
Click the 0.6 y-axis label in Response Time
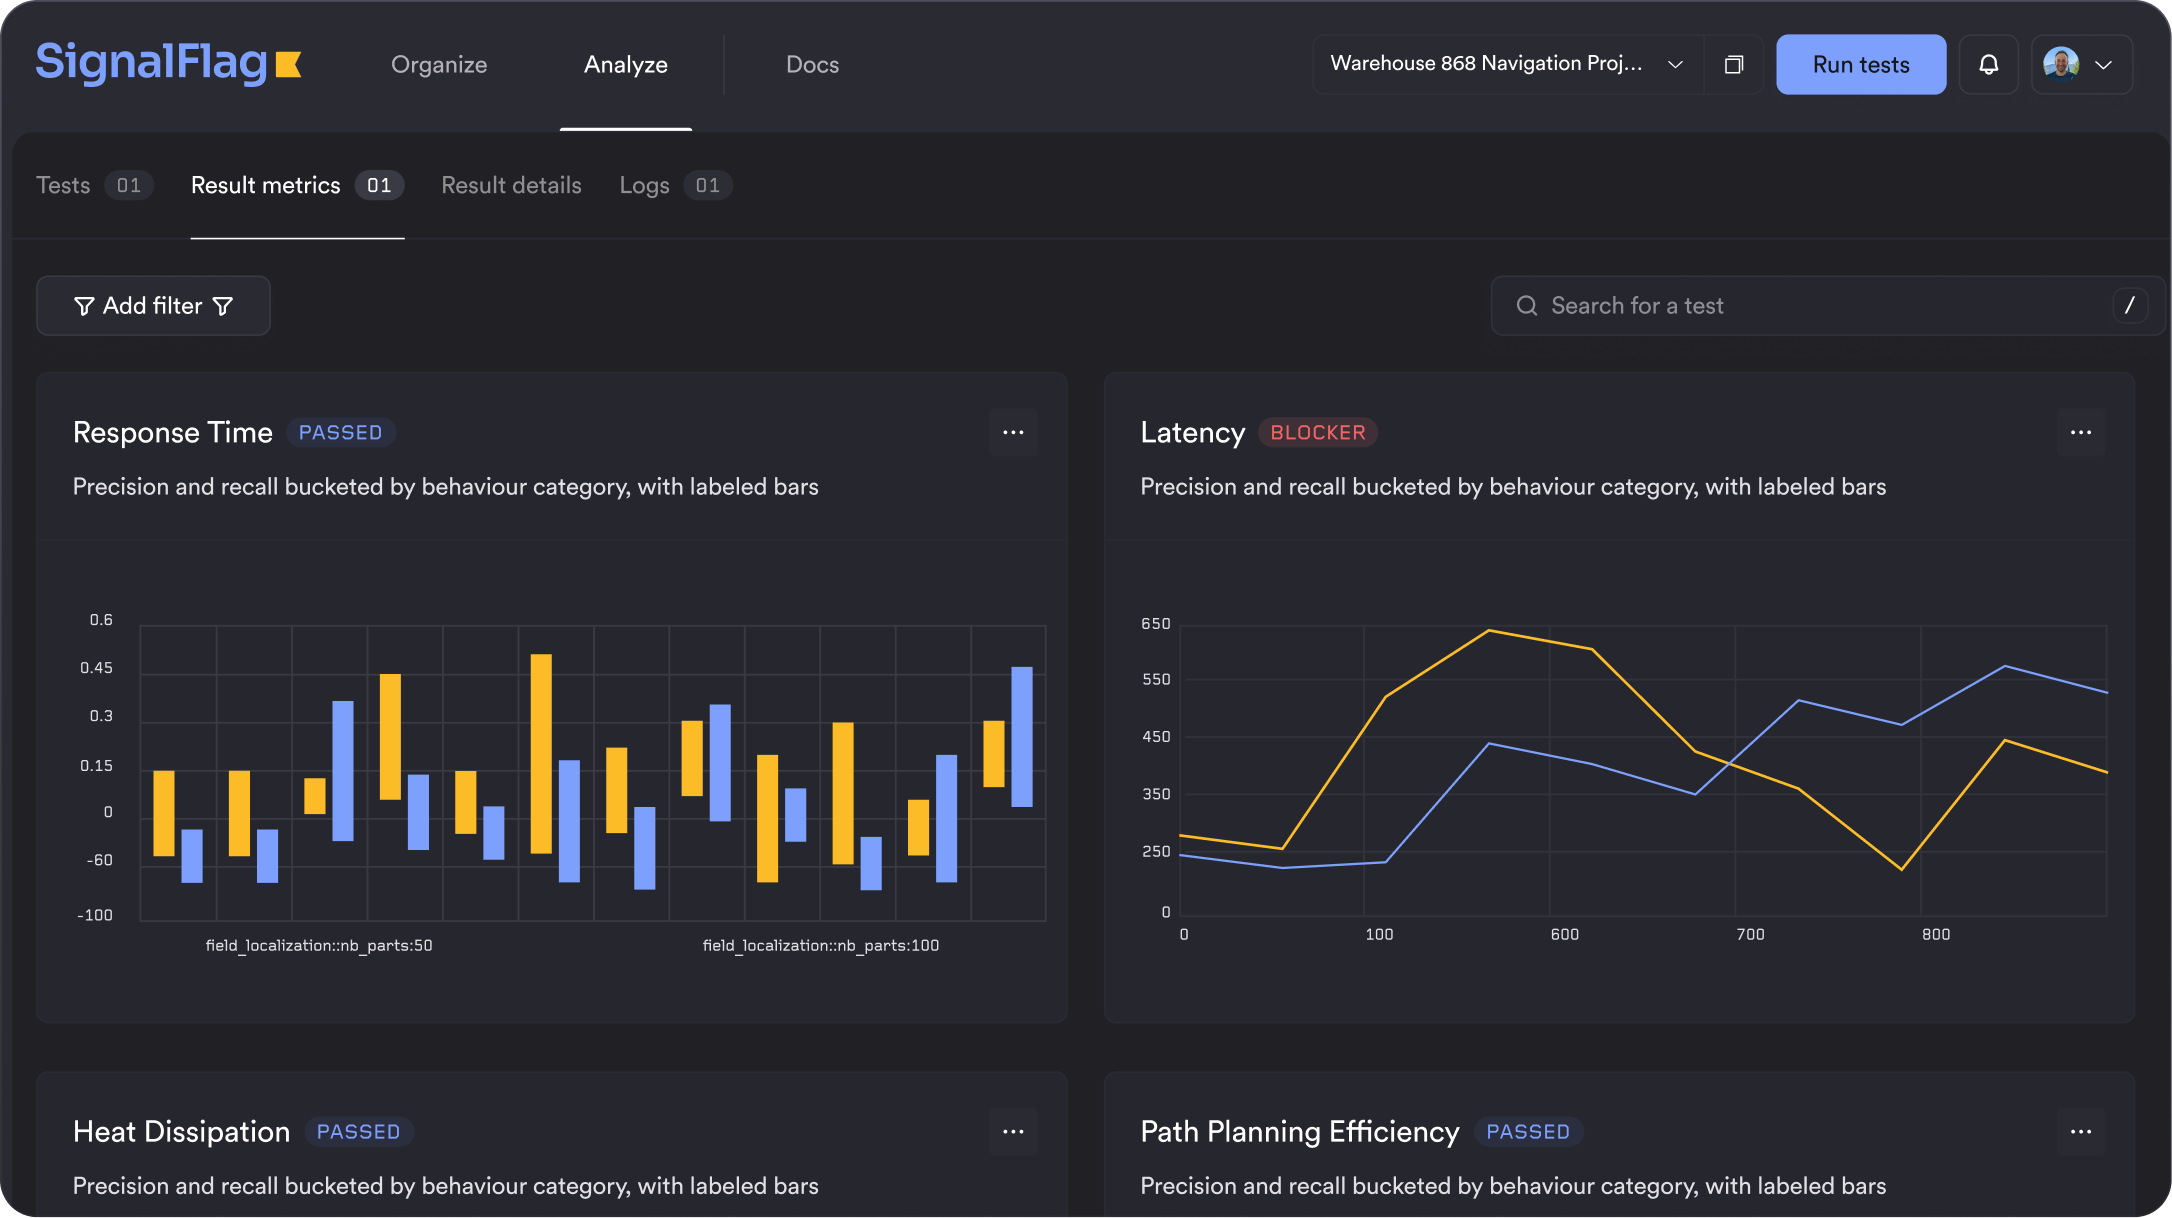click(101, 620)
